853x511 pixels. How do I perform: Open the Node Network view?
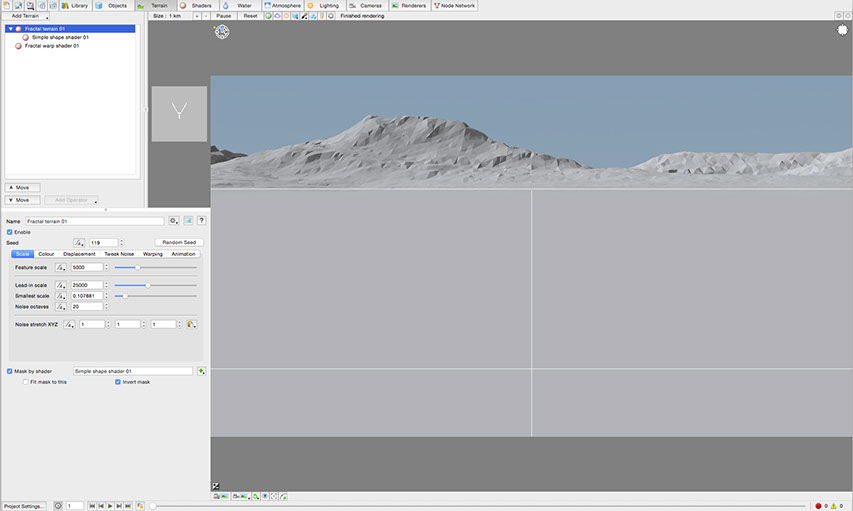pyautogui.click(x=456, y=5)
